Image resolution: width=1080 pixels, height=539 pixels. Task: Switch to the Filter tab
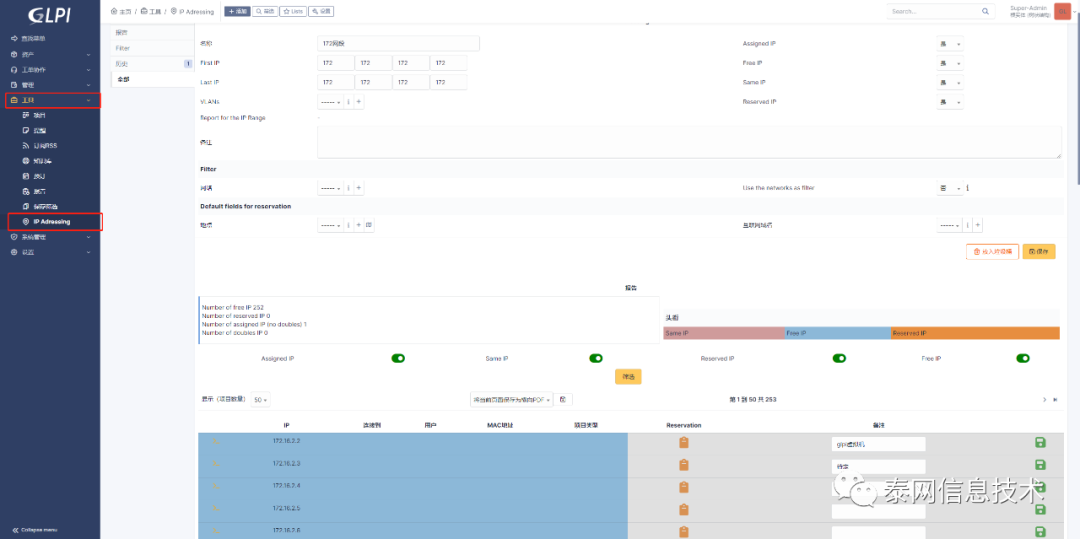152,48
